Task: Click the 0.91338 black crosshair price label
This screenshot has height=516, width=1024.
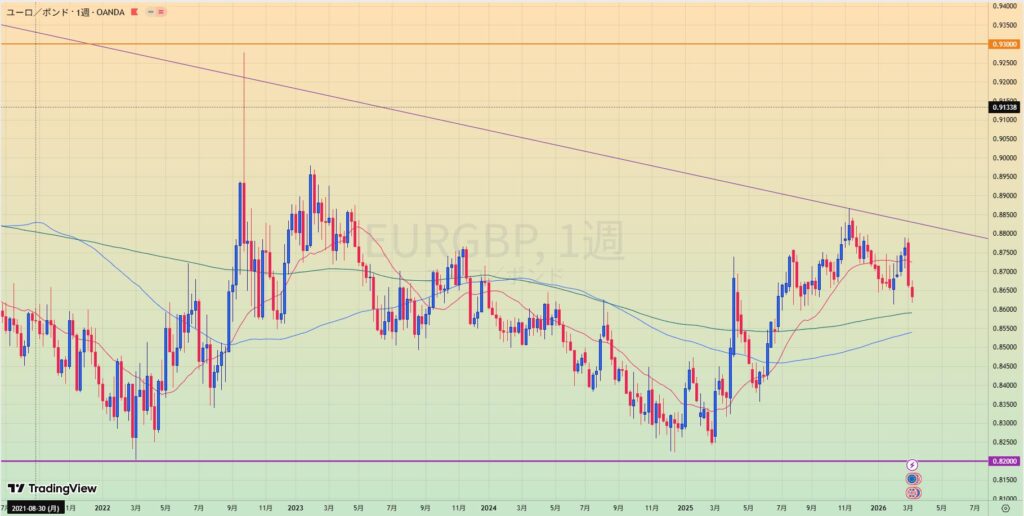Action: [x=1004, y=107]
